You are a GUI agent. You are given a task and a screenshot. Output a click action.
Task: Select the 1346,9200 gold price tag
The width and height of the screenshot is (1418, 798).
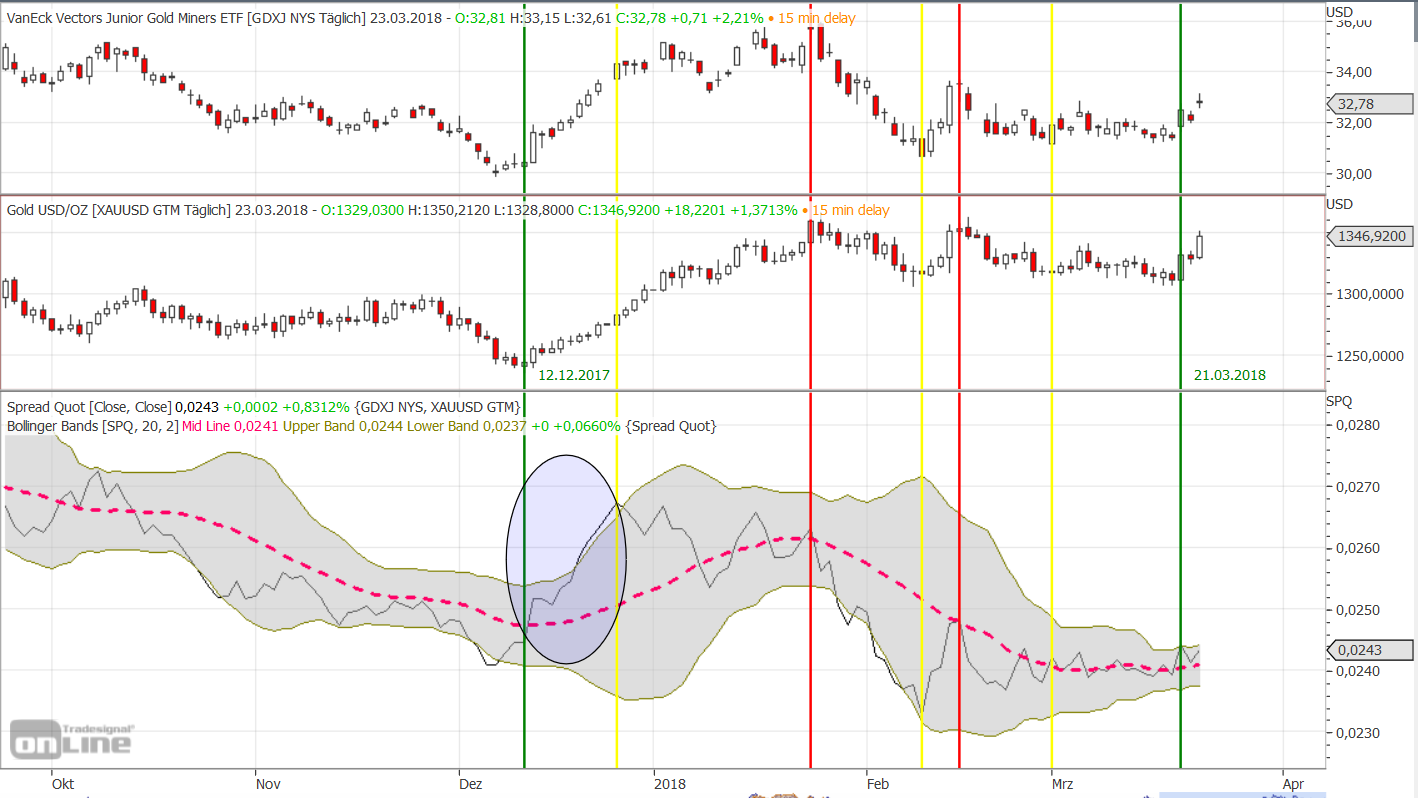click(1370, 237)
